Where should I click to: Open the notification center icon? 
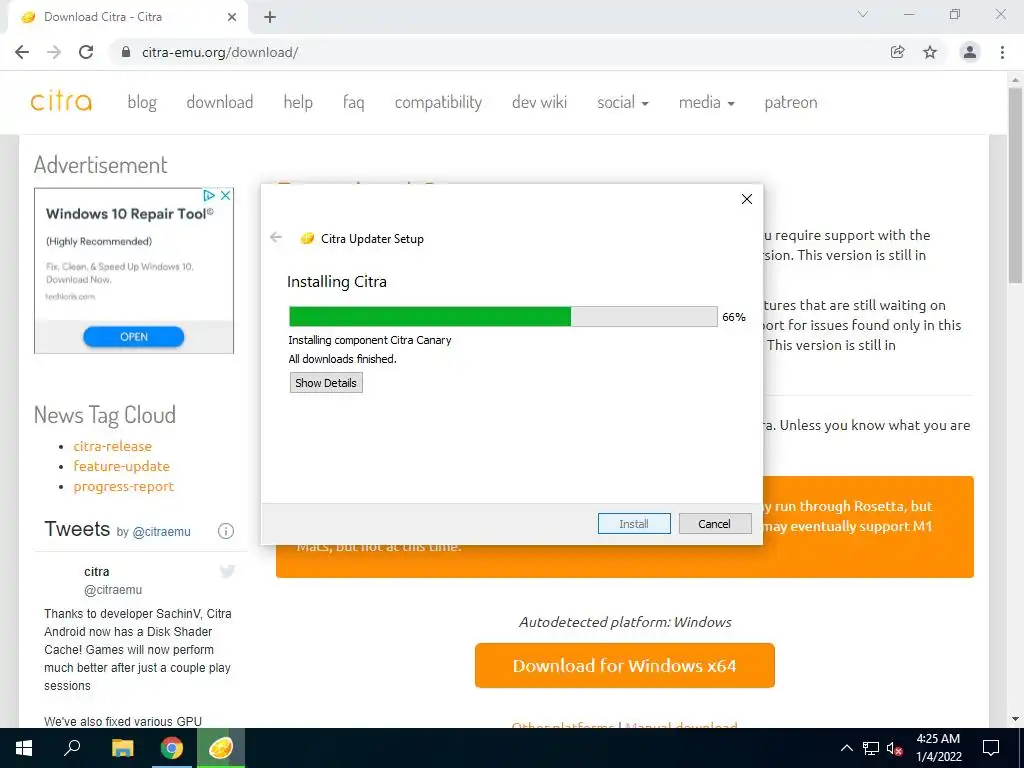(991, 748)
